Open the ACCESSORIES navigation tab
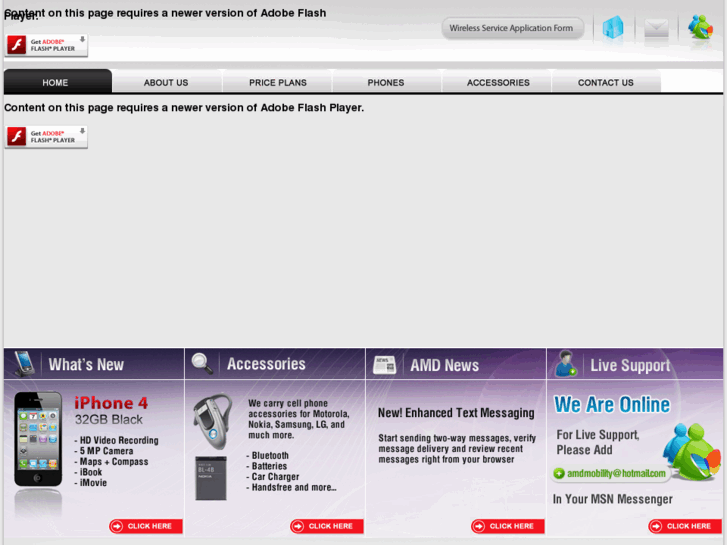The width and height of the screenshot is (727, 545). click(x=498, y=83)
